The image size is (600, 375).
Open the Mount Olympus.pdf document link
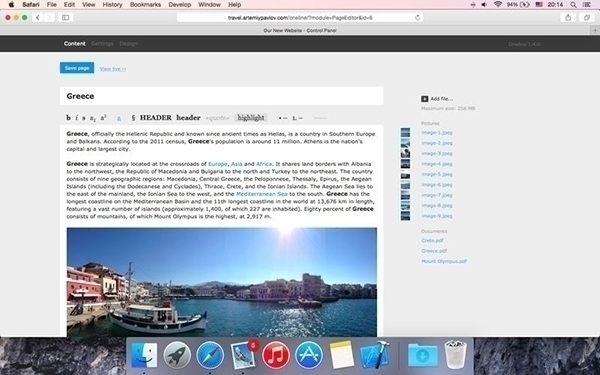[x=444, y=261]
